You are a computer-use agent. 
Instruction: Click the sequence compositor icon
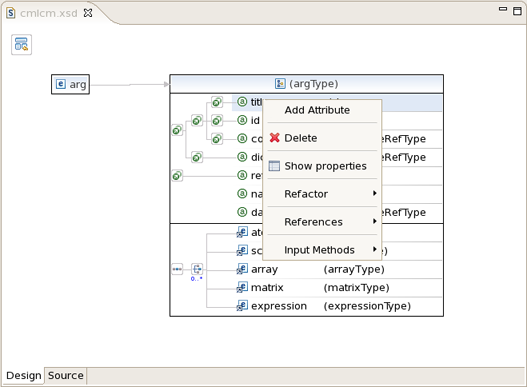pos(177,269)
